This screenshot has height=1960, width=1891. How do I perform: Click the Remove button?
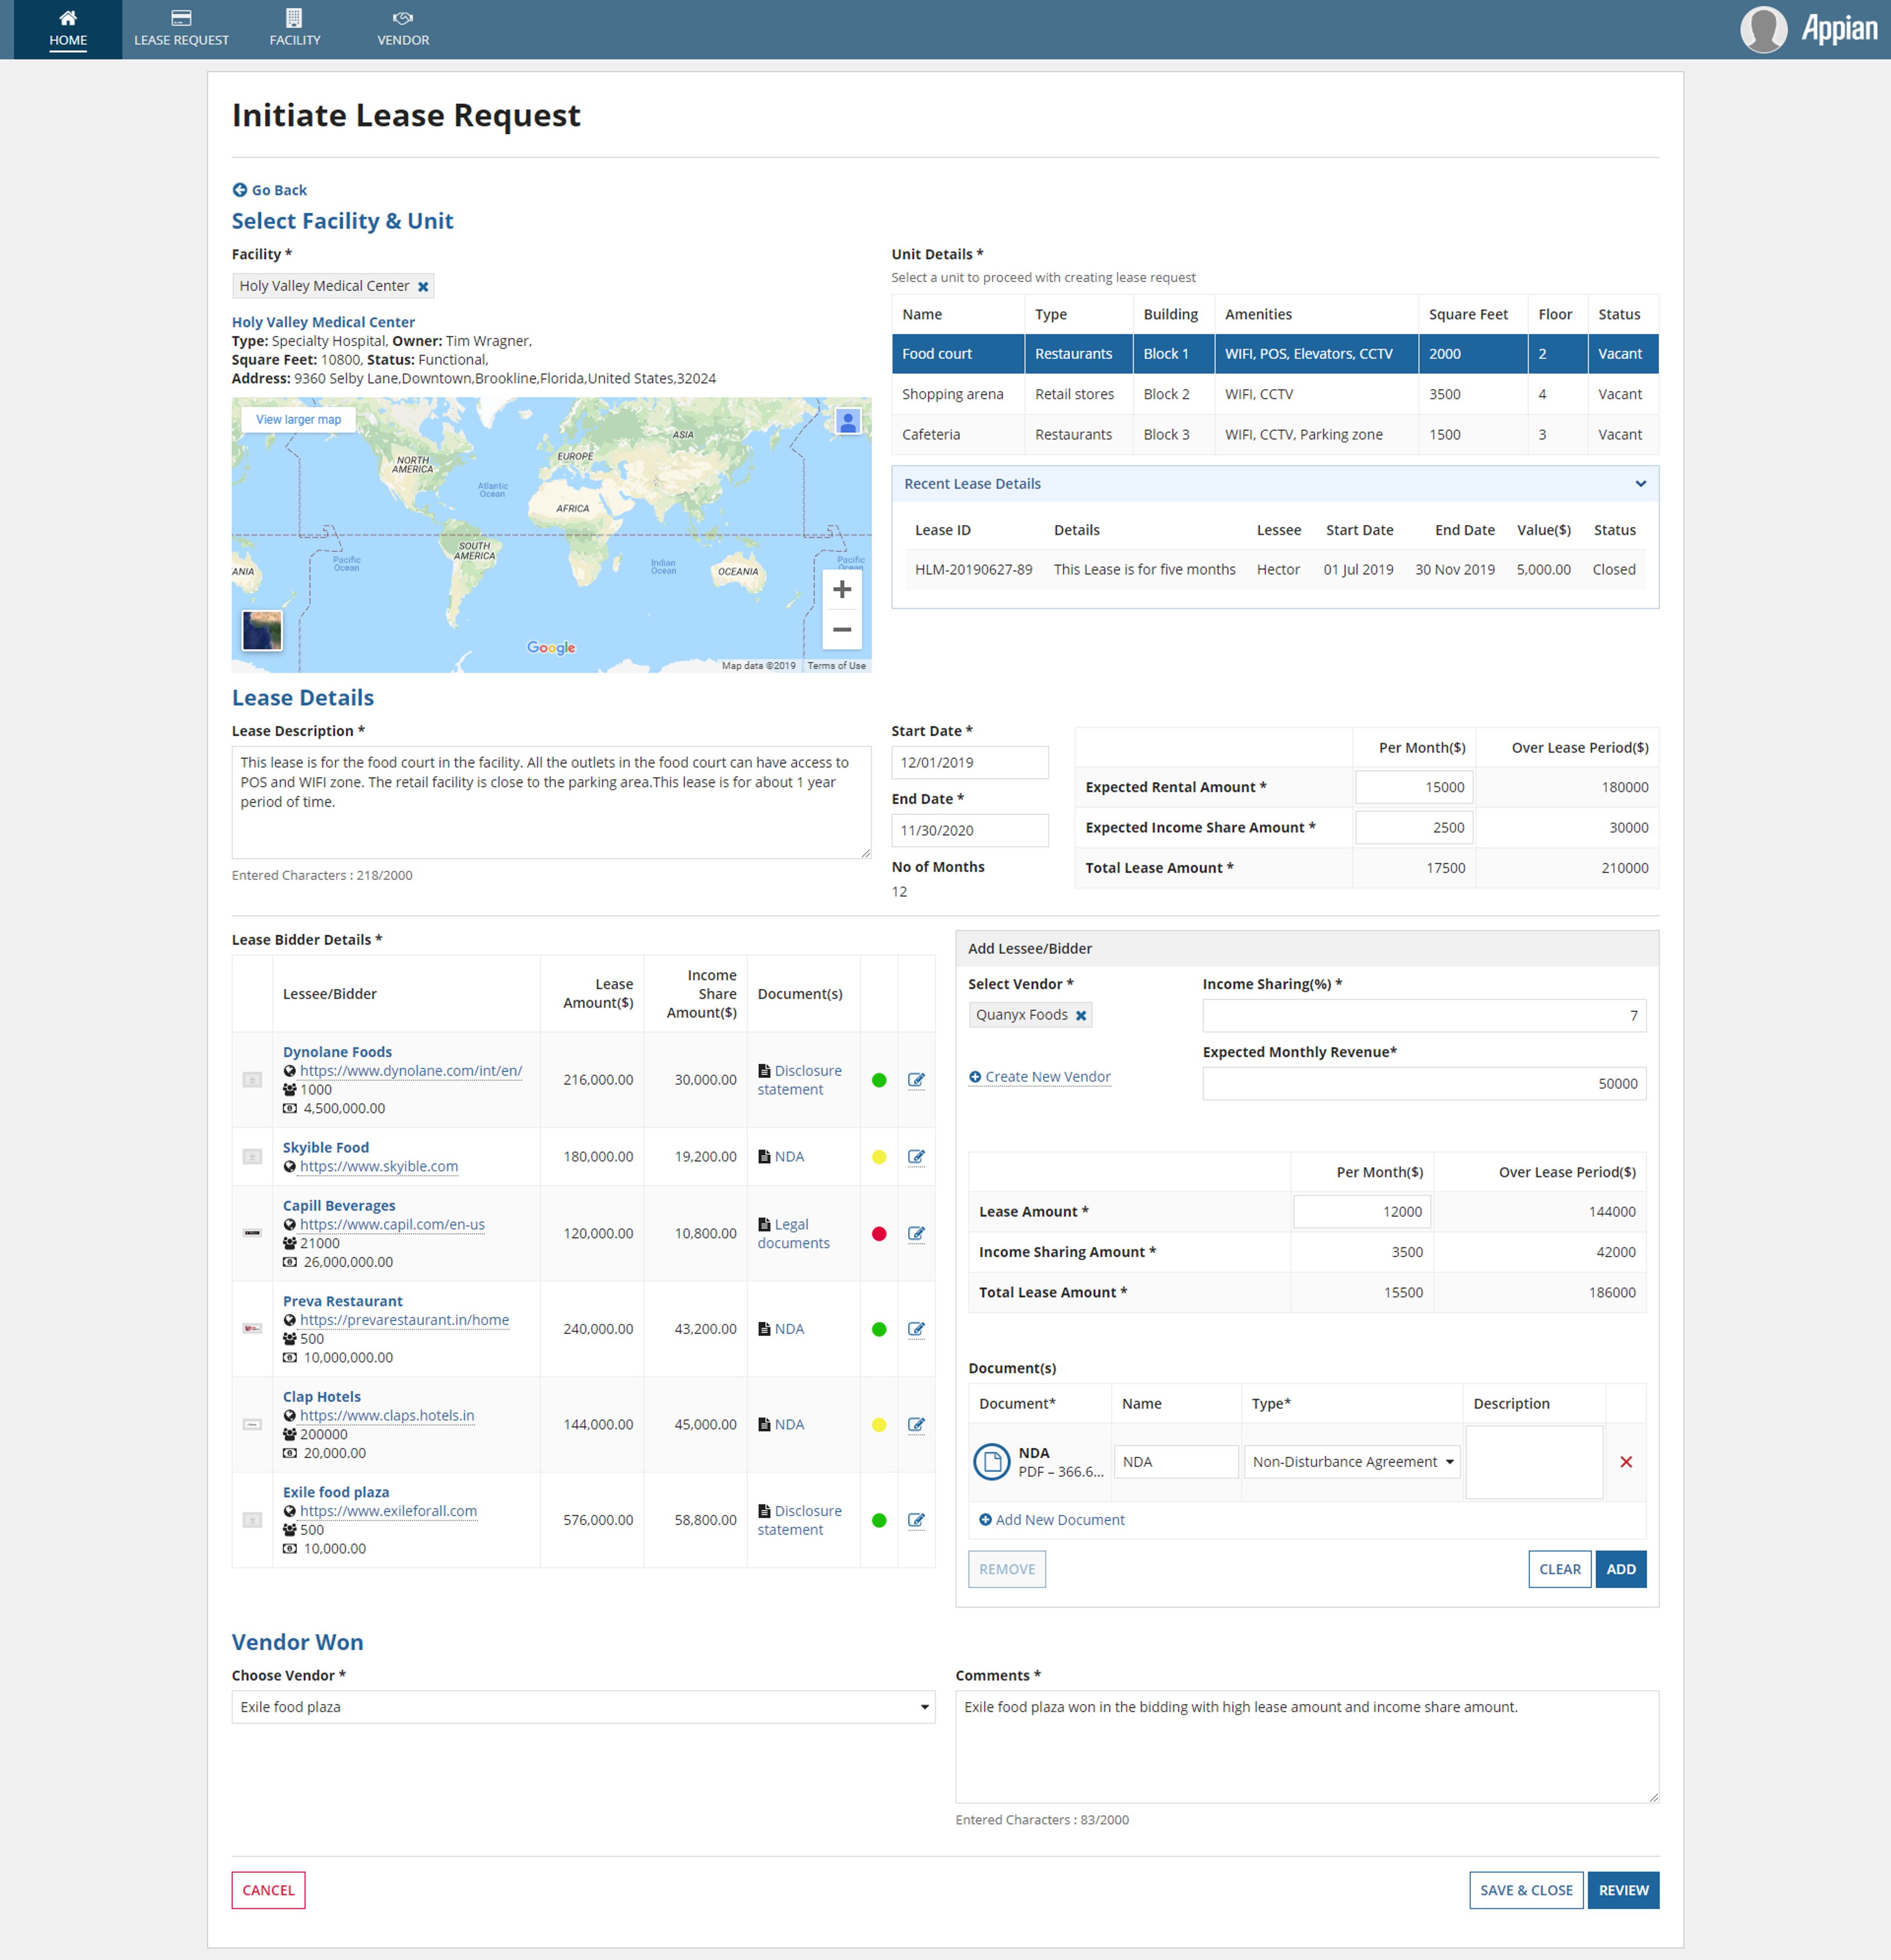[x=1007, y=1570]
